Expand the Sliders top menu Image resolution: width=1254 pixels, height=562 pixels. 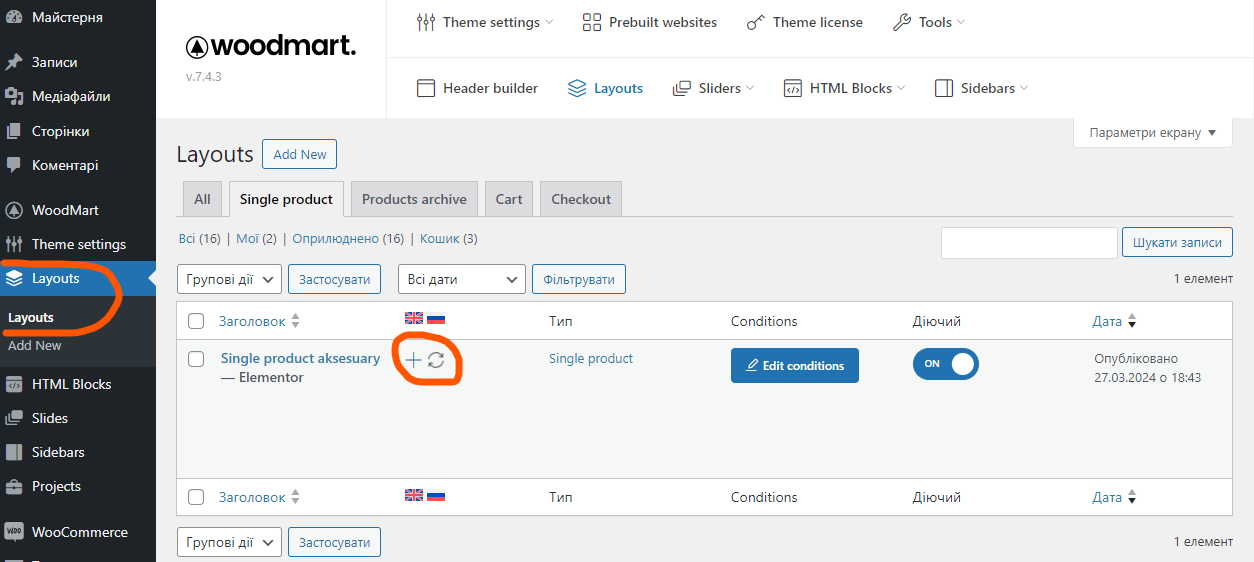713,88
